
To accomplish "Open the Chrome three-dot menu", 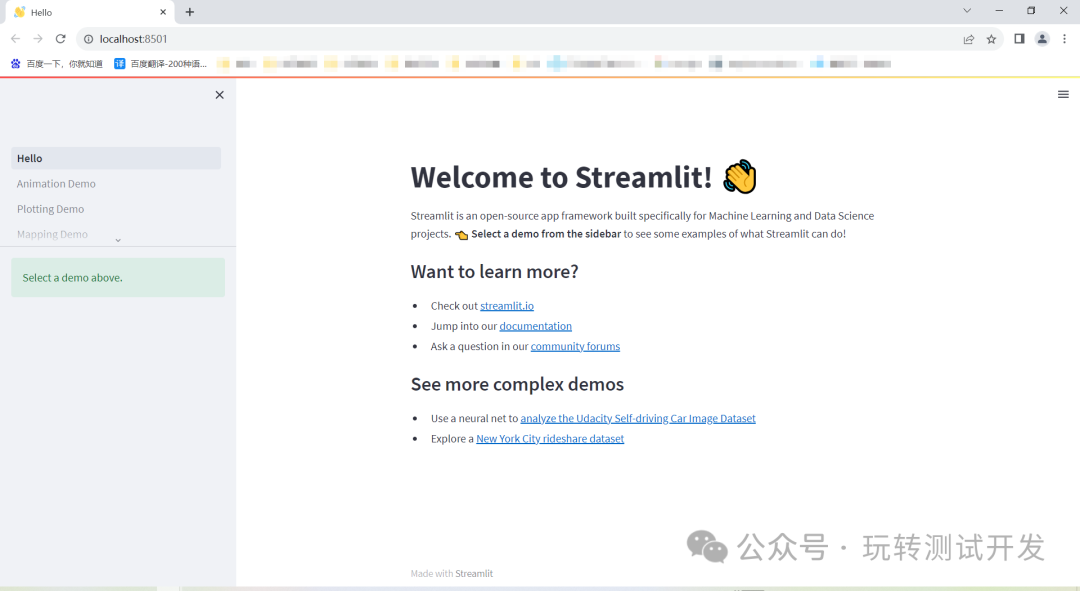I will tap(1064, 39).
